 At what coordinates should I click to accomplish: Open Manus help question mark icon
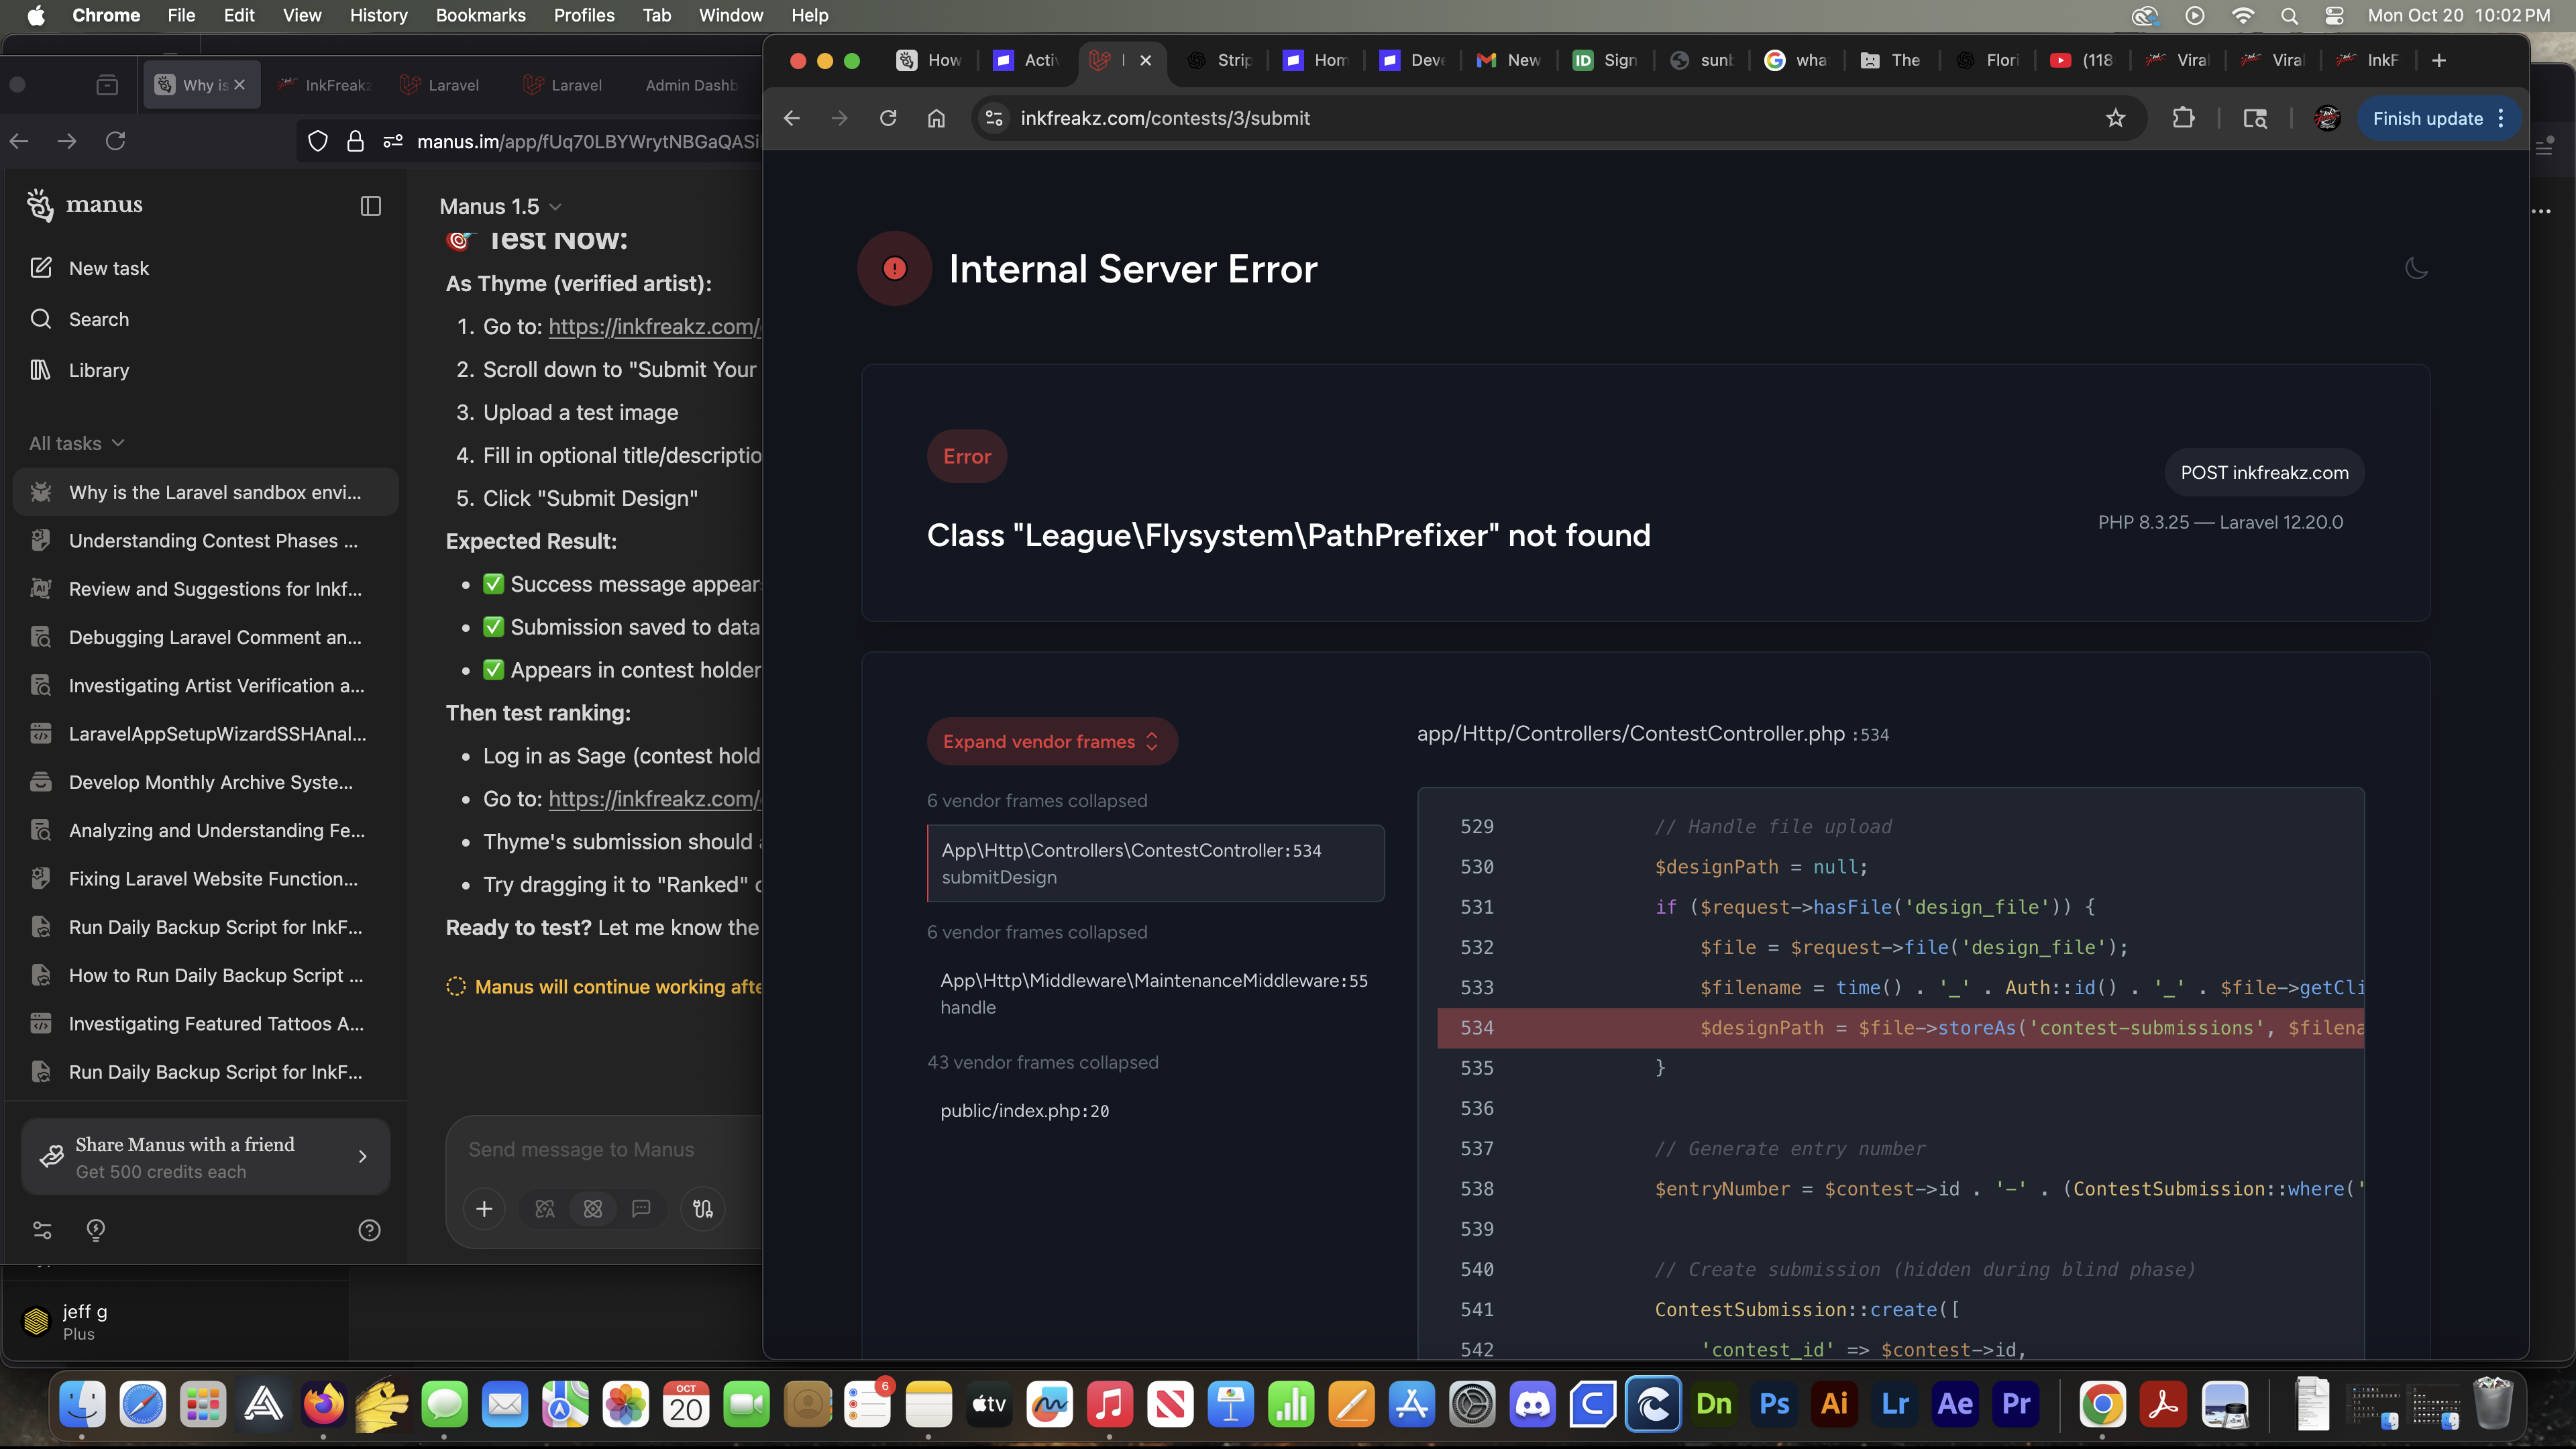(369, 1230)
